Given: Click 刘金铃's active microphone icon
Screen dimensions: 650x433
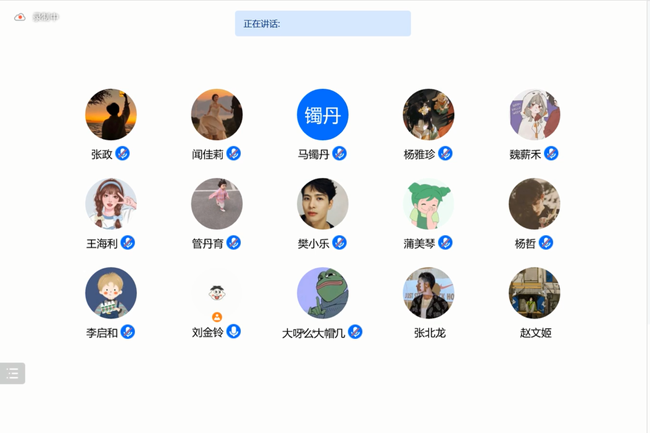Looking at the screenshot, I should click(x=233, y=331).
